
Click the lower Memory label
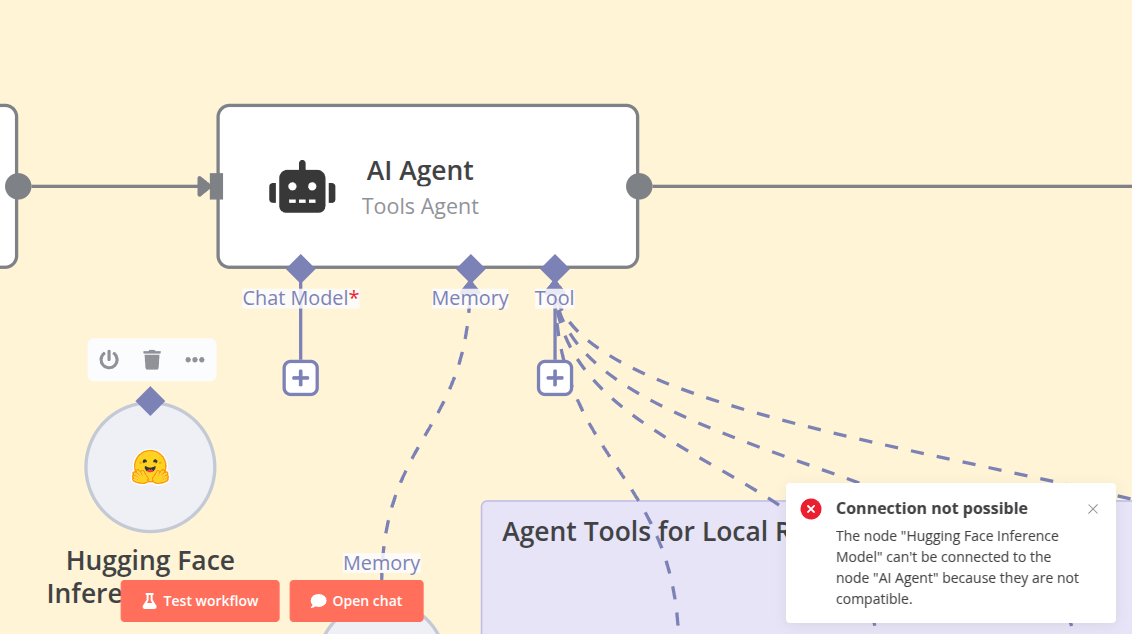381,563
